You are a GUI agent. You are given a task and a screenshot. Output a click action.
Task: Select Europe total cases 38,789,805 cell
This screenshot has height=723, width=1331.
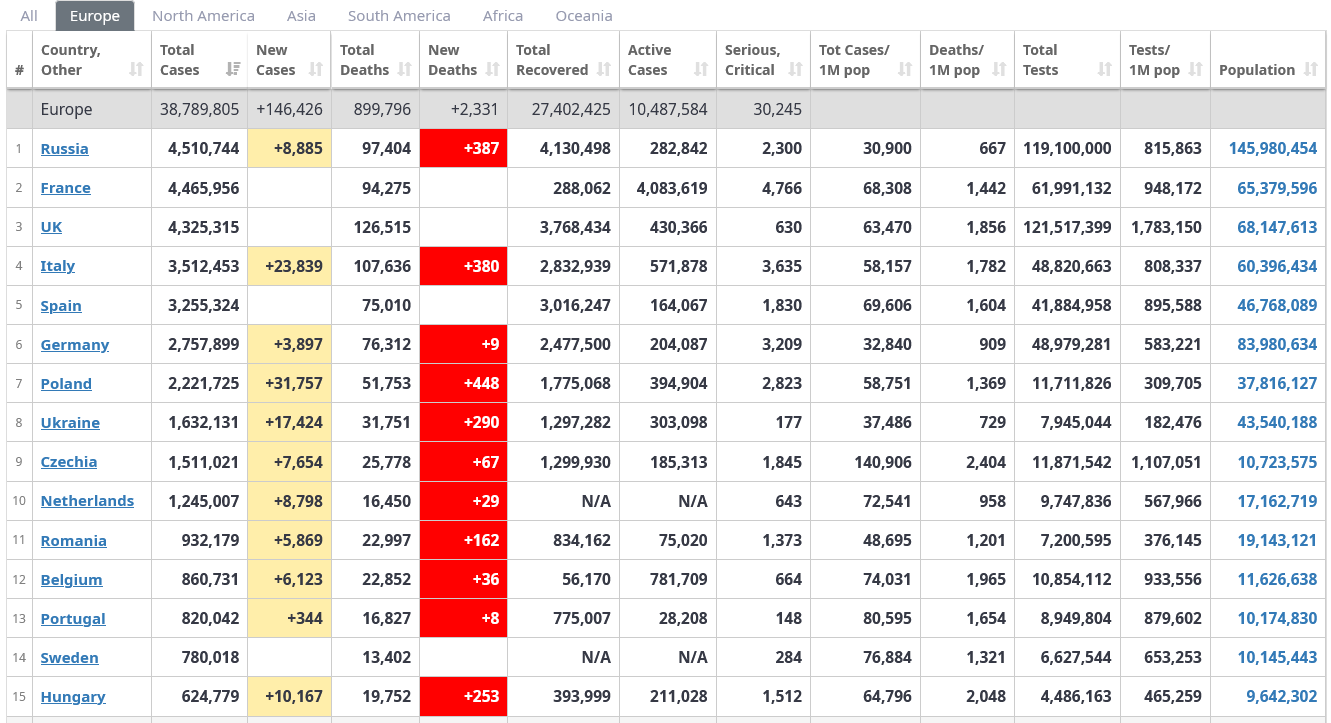pyautogui.click(x=200, y=110)
